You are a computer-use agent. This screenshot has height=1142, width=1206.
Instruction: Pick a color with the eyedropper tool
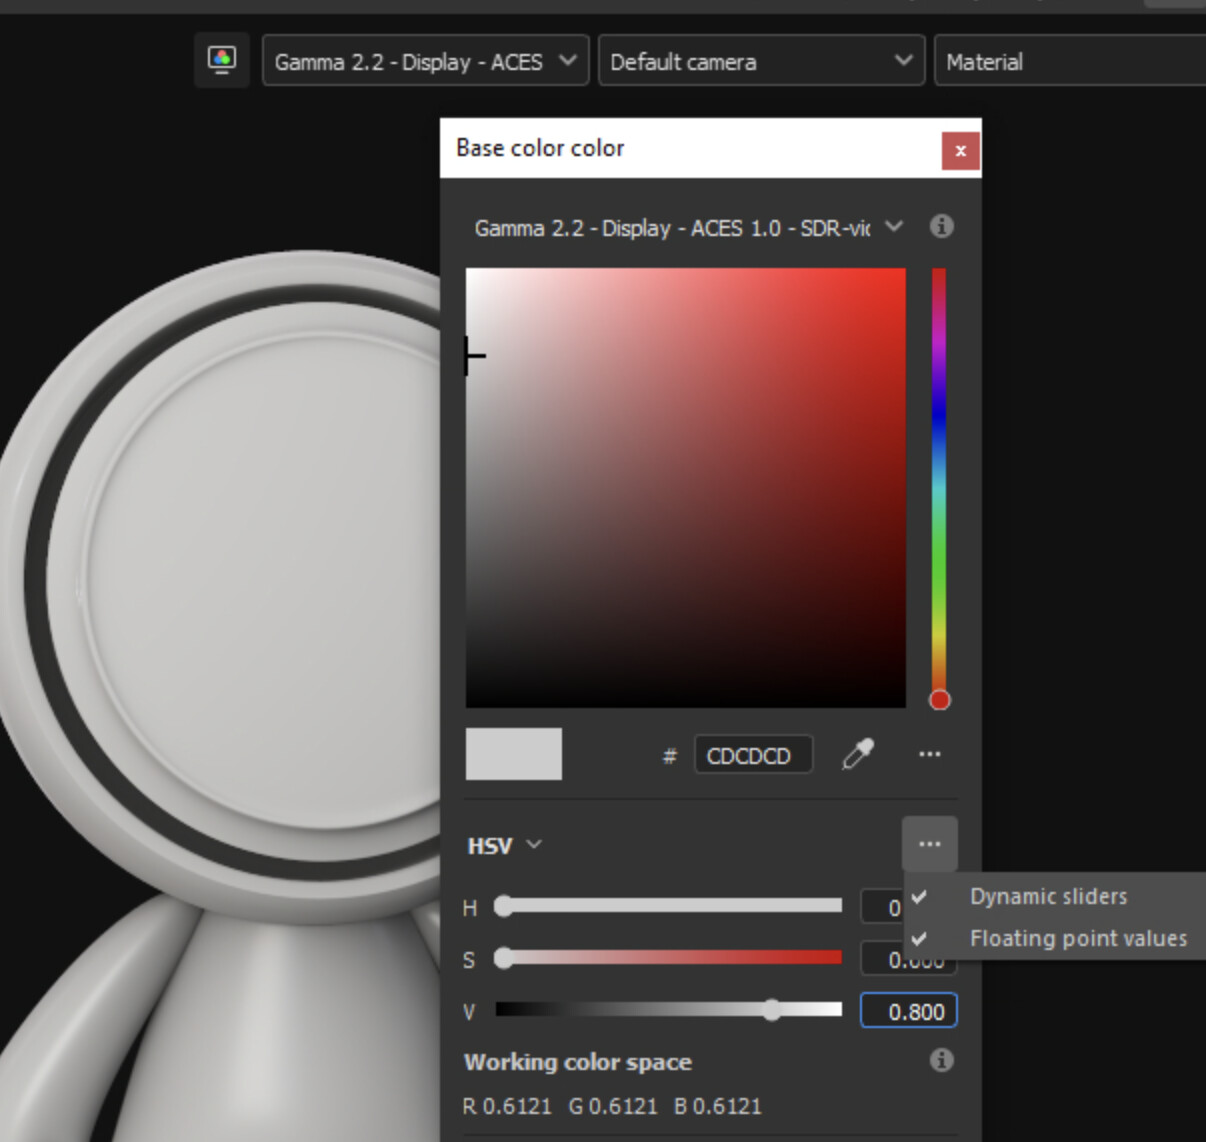pos(857,754)
